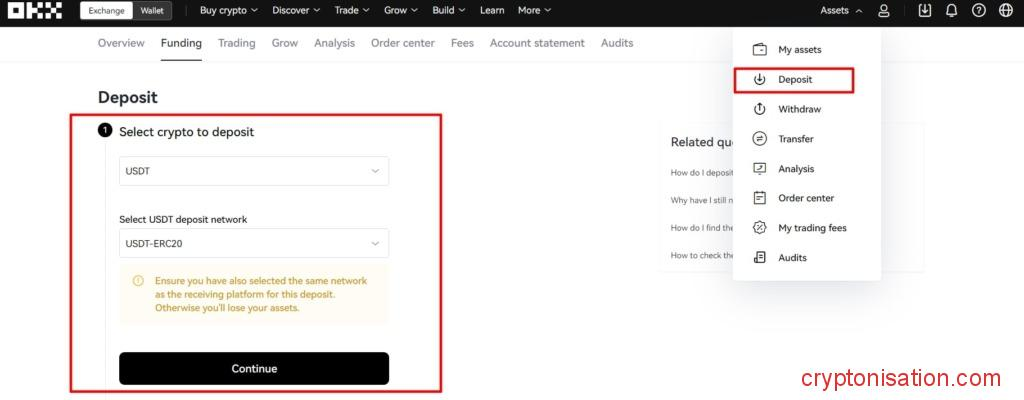Viewport: 1024px width, 400px height.
Task: Collapse the Assets dropdown menu
Action: tap(840, 11)
